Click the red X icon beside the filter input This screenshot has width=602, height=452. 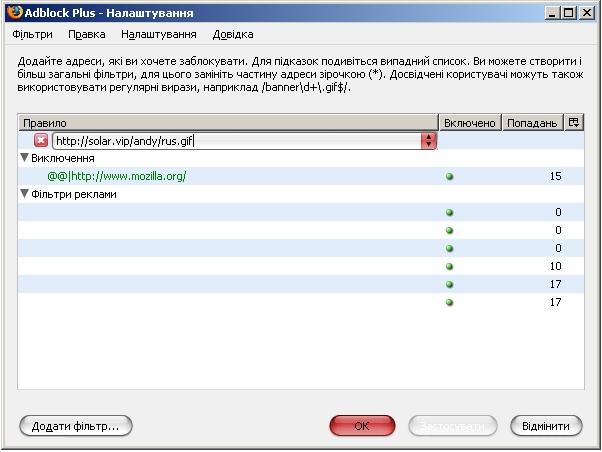(x=41, y=141)
